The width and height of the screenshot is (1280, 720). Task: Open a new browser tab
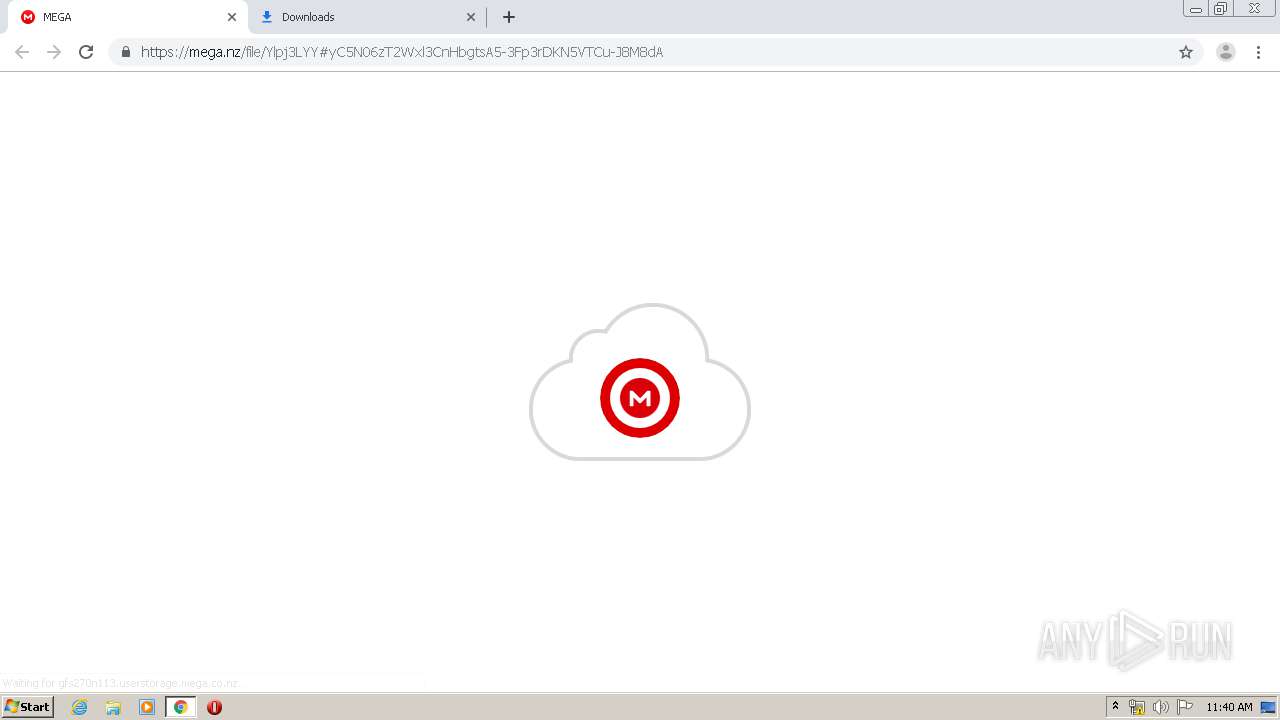pyautogui.click(x=509, y=17)
